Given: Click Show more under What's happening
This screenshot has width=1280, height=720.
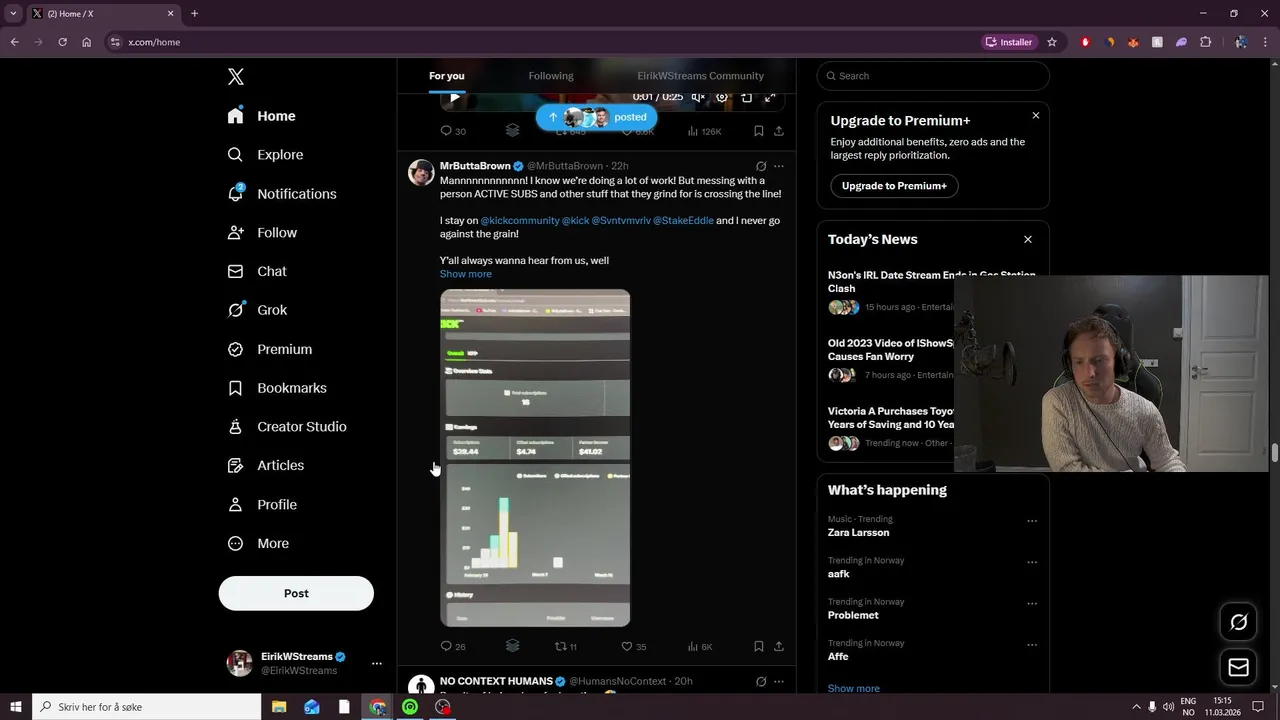Looking at the screenshot, I should coord(853,688).
